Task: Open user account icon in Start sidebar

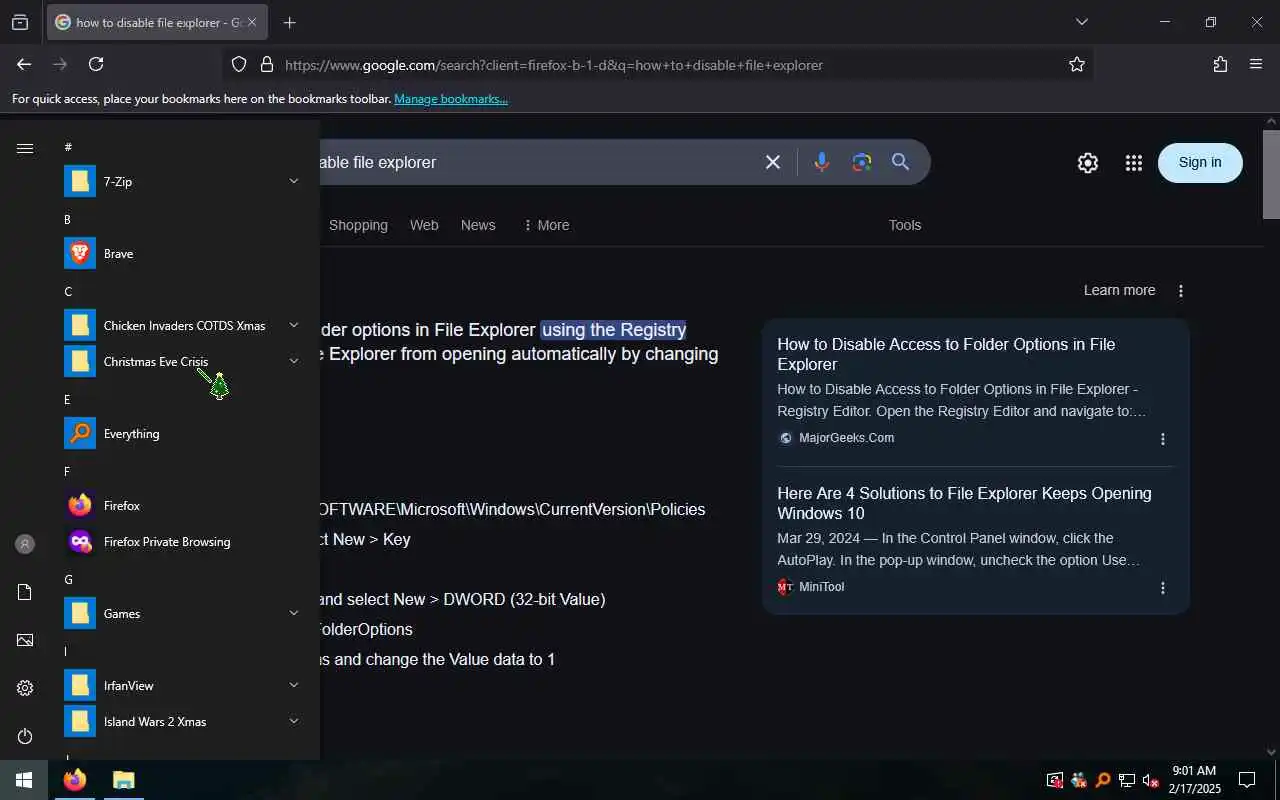Action: pos(25,544)
